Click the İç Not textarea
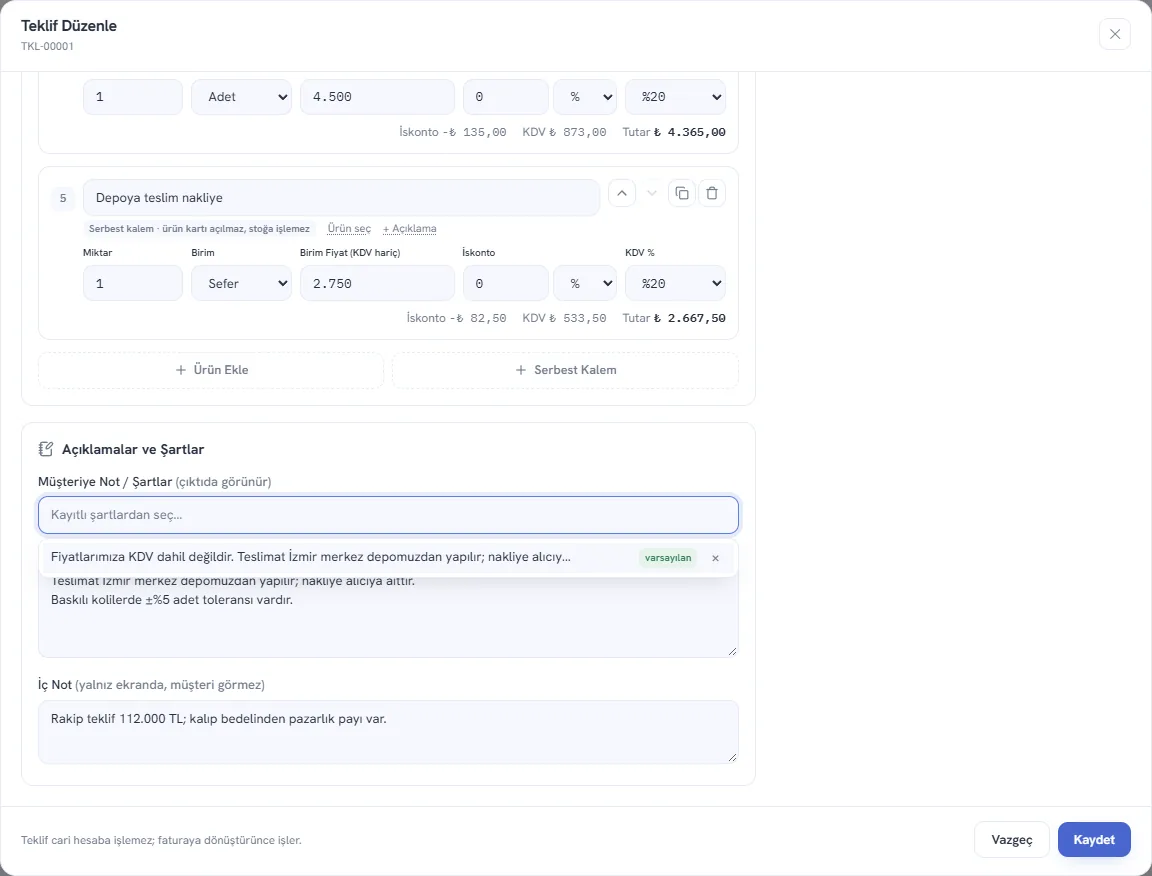 [389, 732]
